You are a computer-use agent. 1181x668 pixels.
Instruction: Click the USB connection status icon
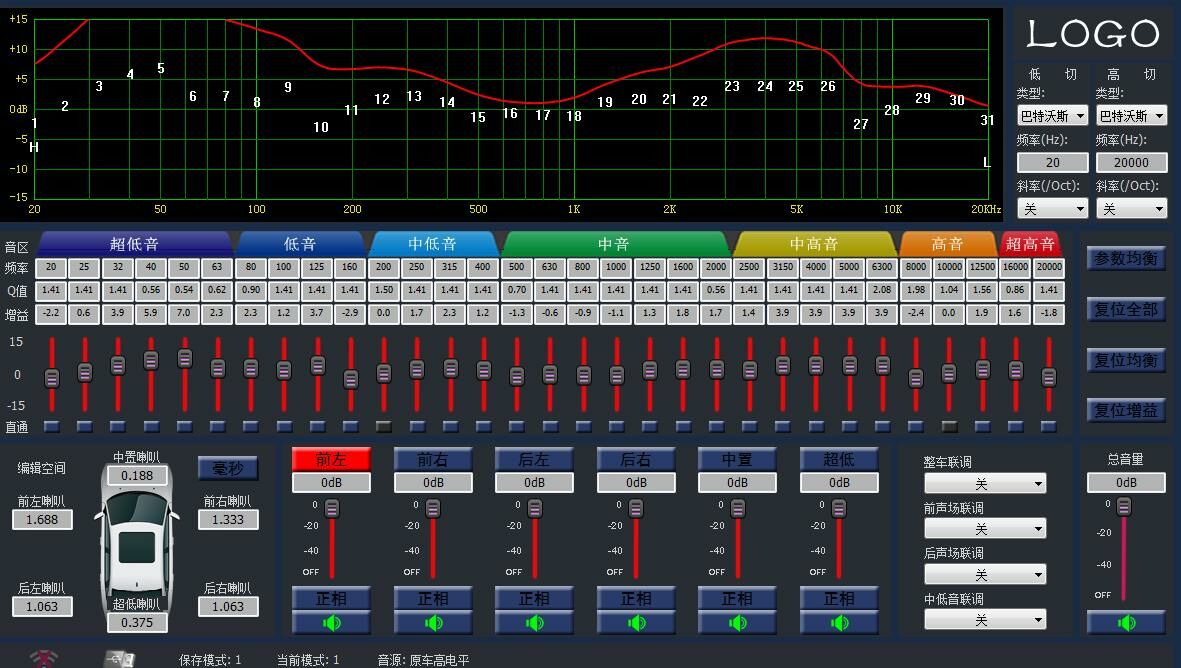(x=119, y=659)
